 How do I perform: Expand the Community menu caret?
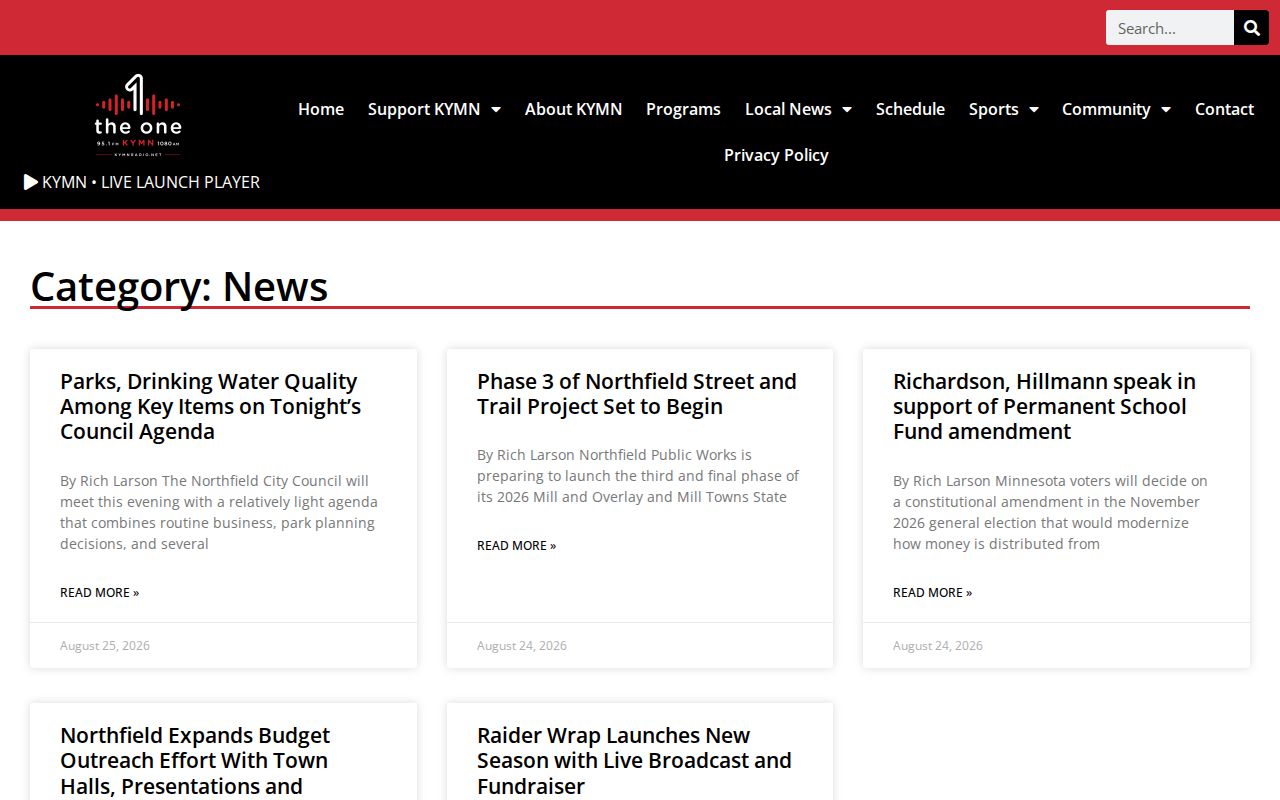click(1165, 109)
